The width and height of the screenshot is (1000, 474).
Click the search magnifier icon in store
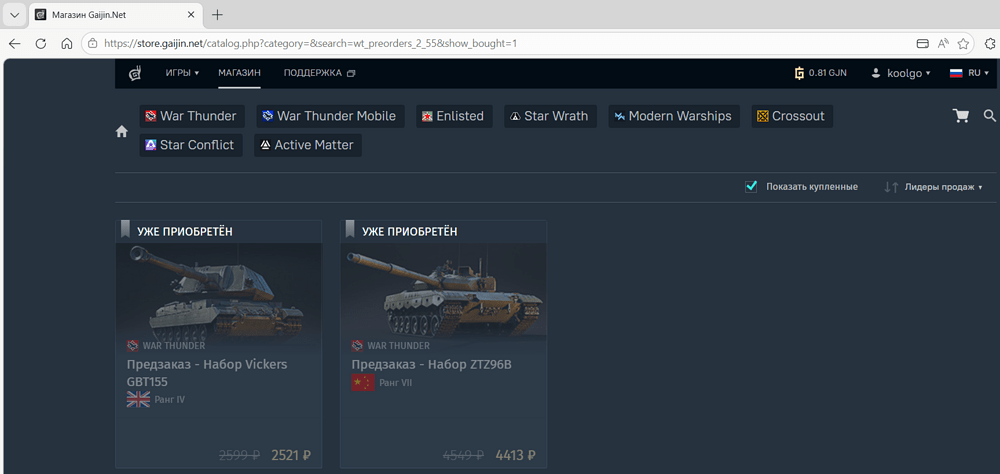click(989, 116)
